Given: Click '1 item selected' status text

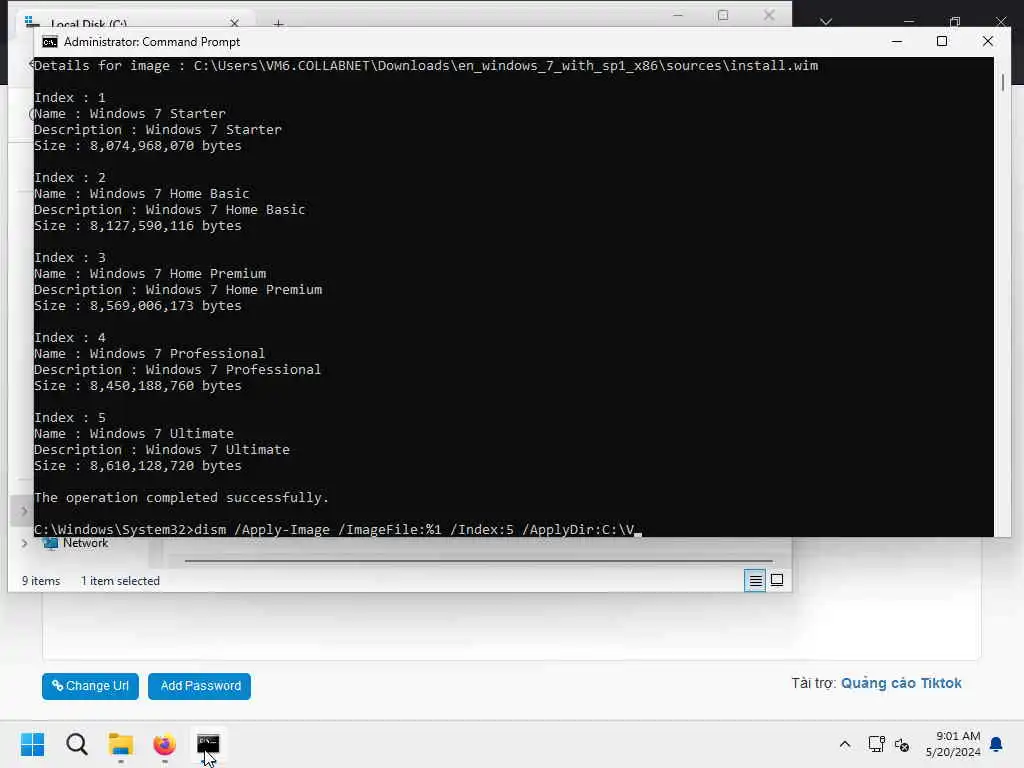Looking at the screenshot, I should click(120, 581).
